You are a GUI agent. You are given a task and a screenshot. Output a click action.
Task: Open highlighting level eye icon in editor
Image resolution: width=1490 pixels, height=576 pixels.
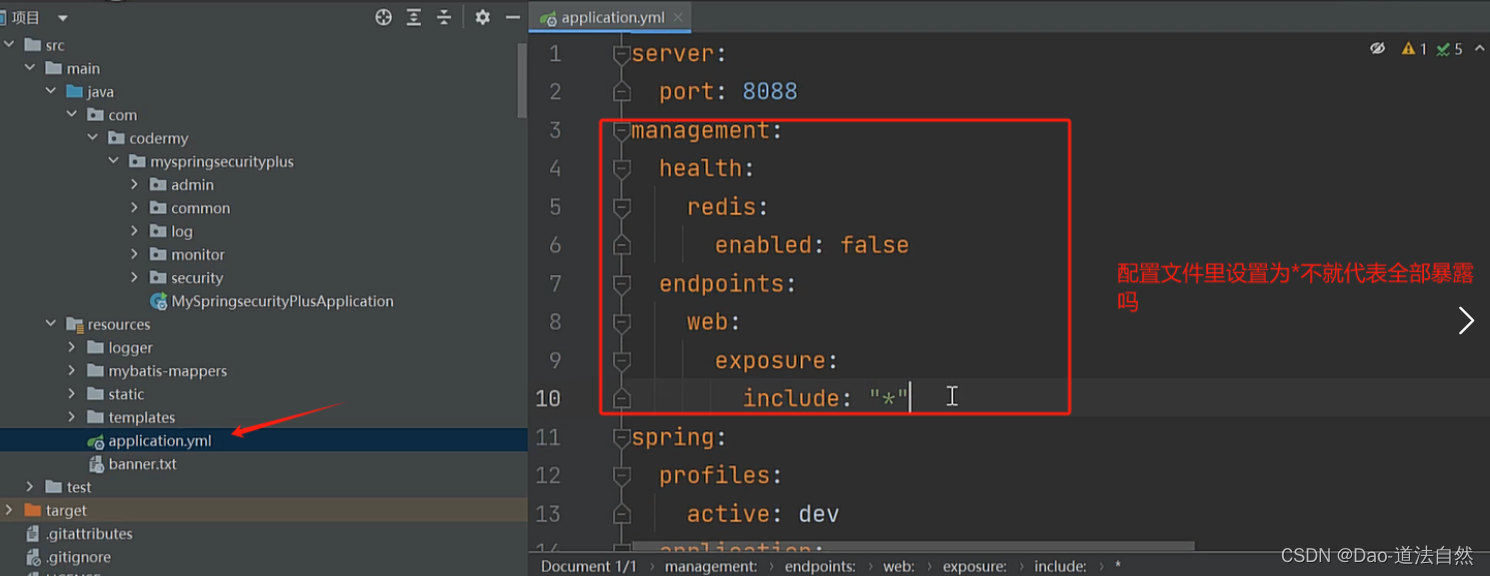coord(1377,47)
